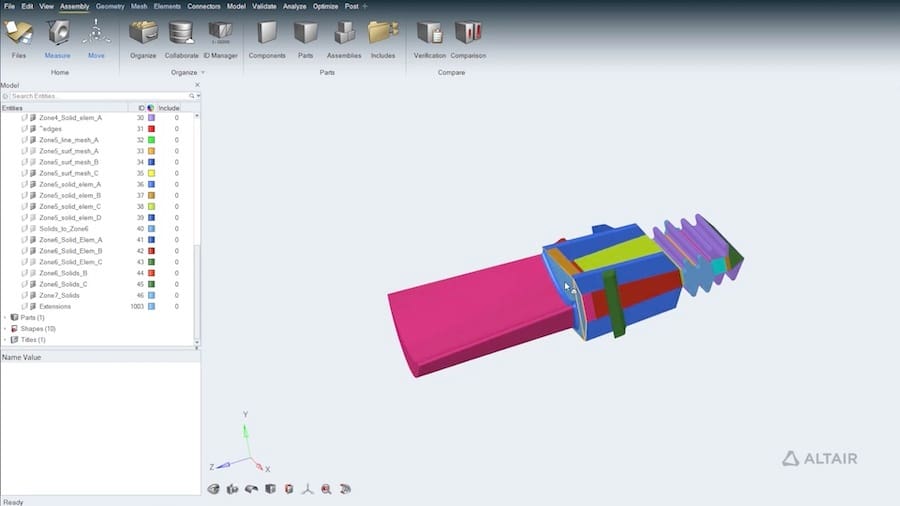This screenshot has height=506, width=900.
Task: Open the Components tool
Action: (x=267, y=39)
